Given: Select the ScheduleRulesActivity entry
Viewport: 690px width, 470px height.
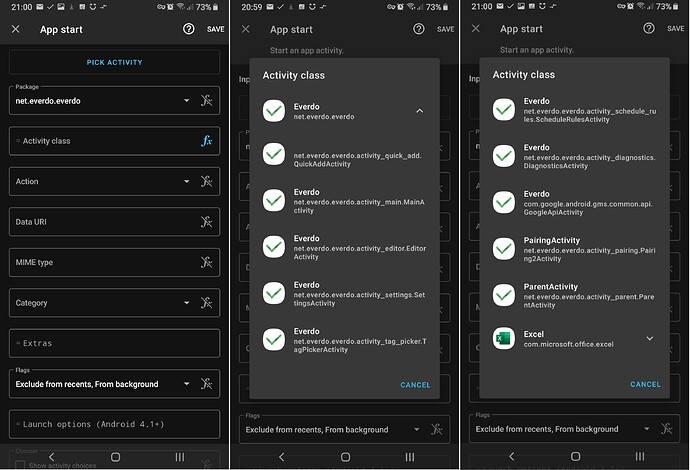Looking at the screenshot, I should 574,110.
